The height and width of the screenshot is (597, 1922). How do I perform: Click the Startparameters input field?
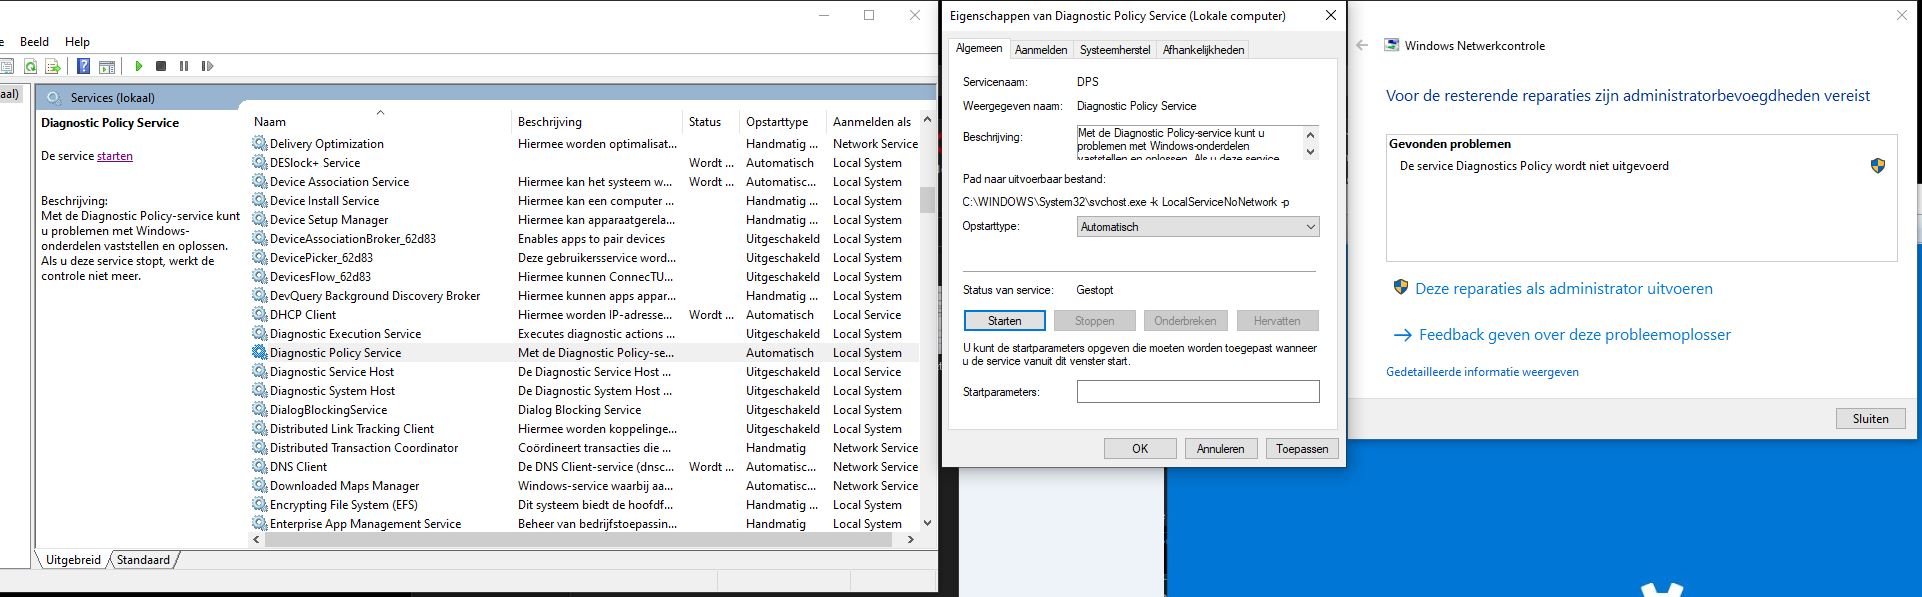1197,392
